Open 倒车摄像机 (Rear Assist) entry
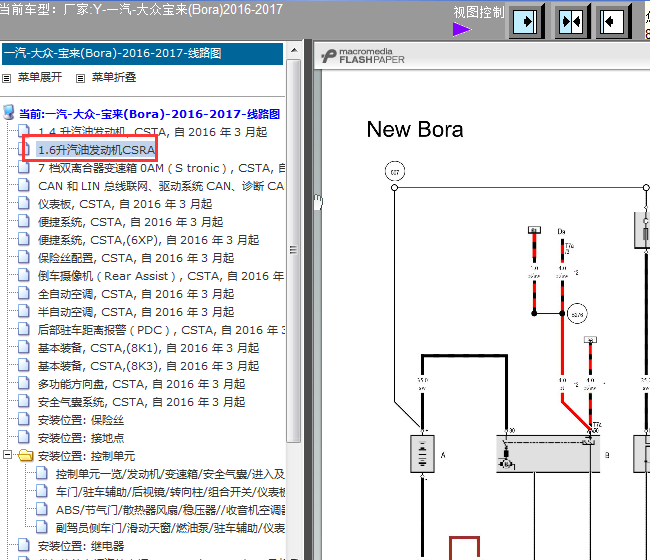The height and width of the screenshot is (560, 650). tap(161, 276)
